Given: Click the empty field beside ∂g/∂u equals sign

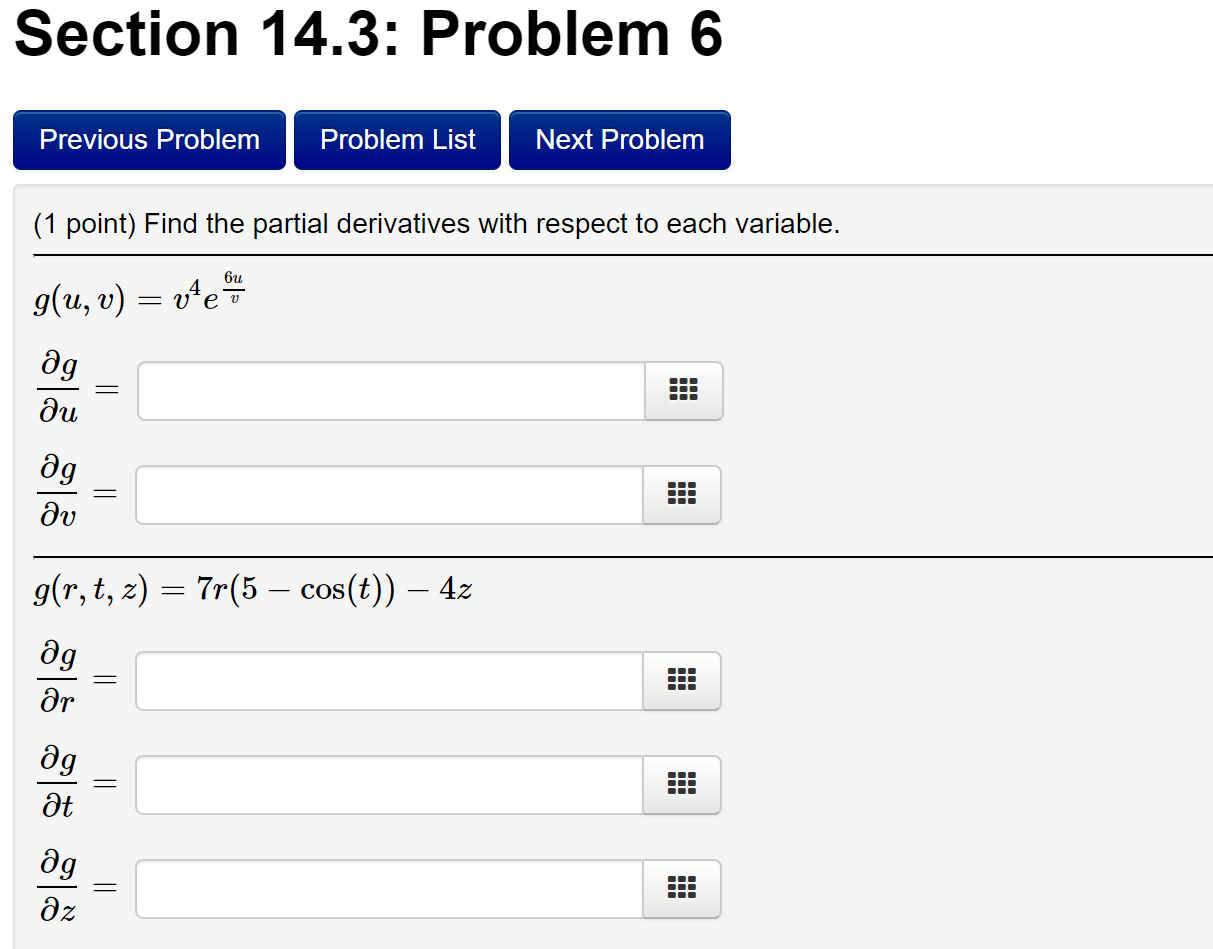Looking at the screenshot, I should click(390, 391).
